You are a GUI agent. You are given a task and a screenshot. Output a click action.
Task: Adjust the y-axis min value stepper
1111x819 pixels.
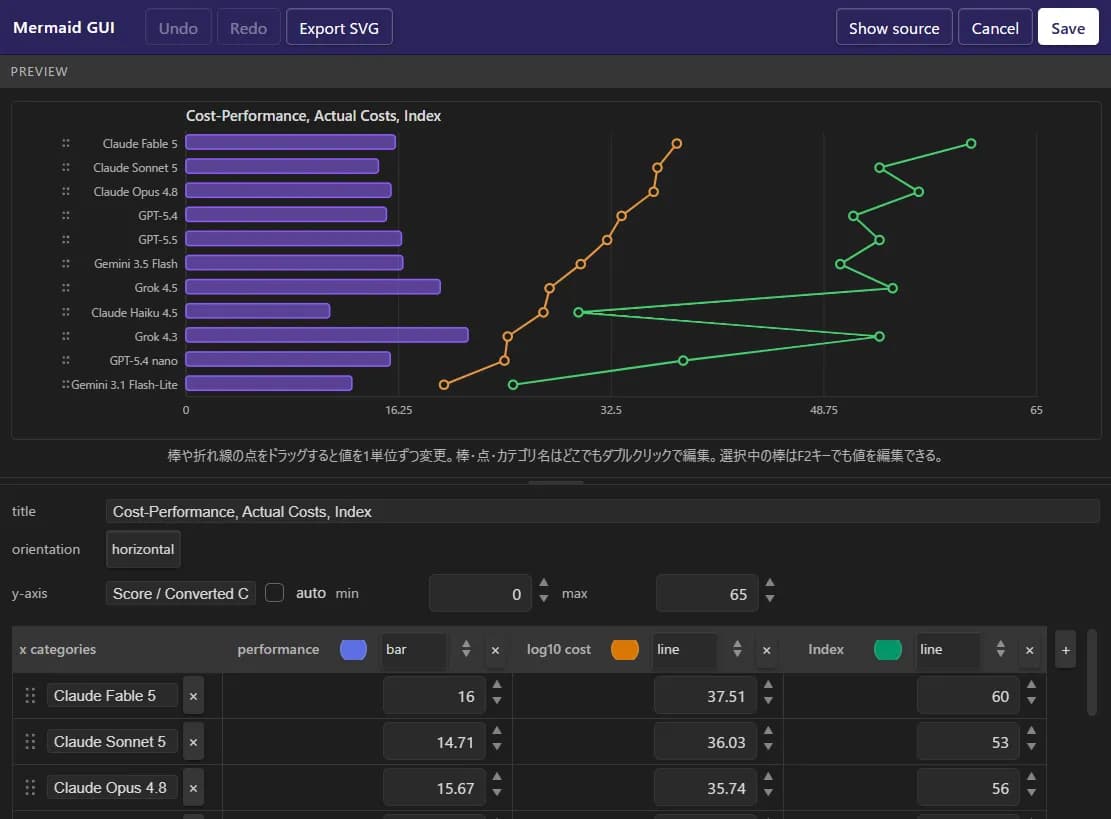[x=543, y=590]
